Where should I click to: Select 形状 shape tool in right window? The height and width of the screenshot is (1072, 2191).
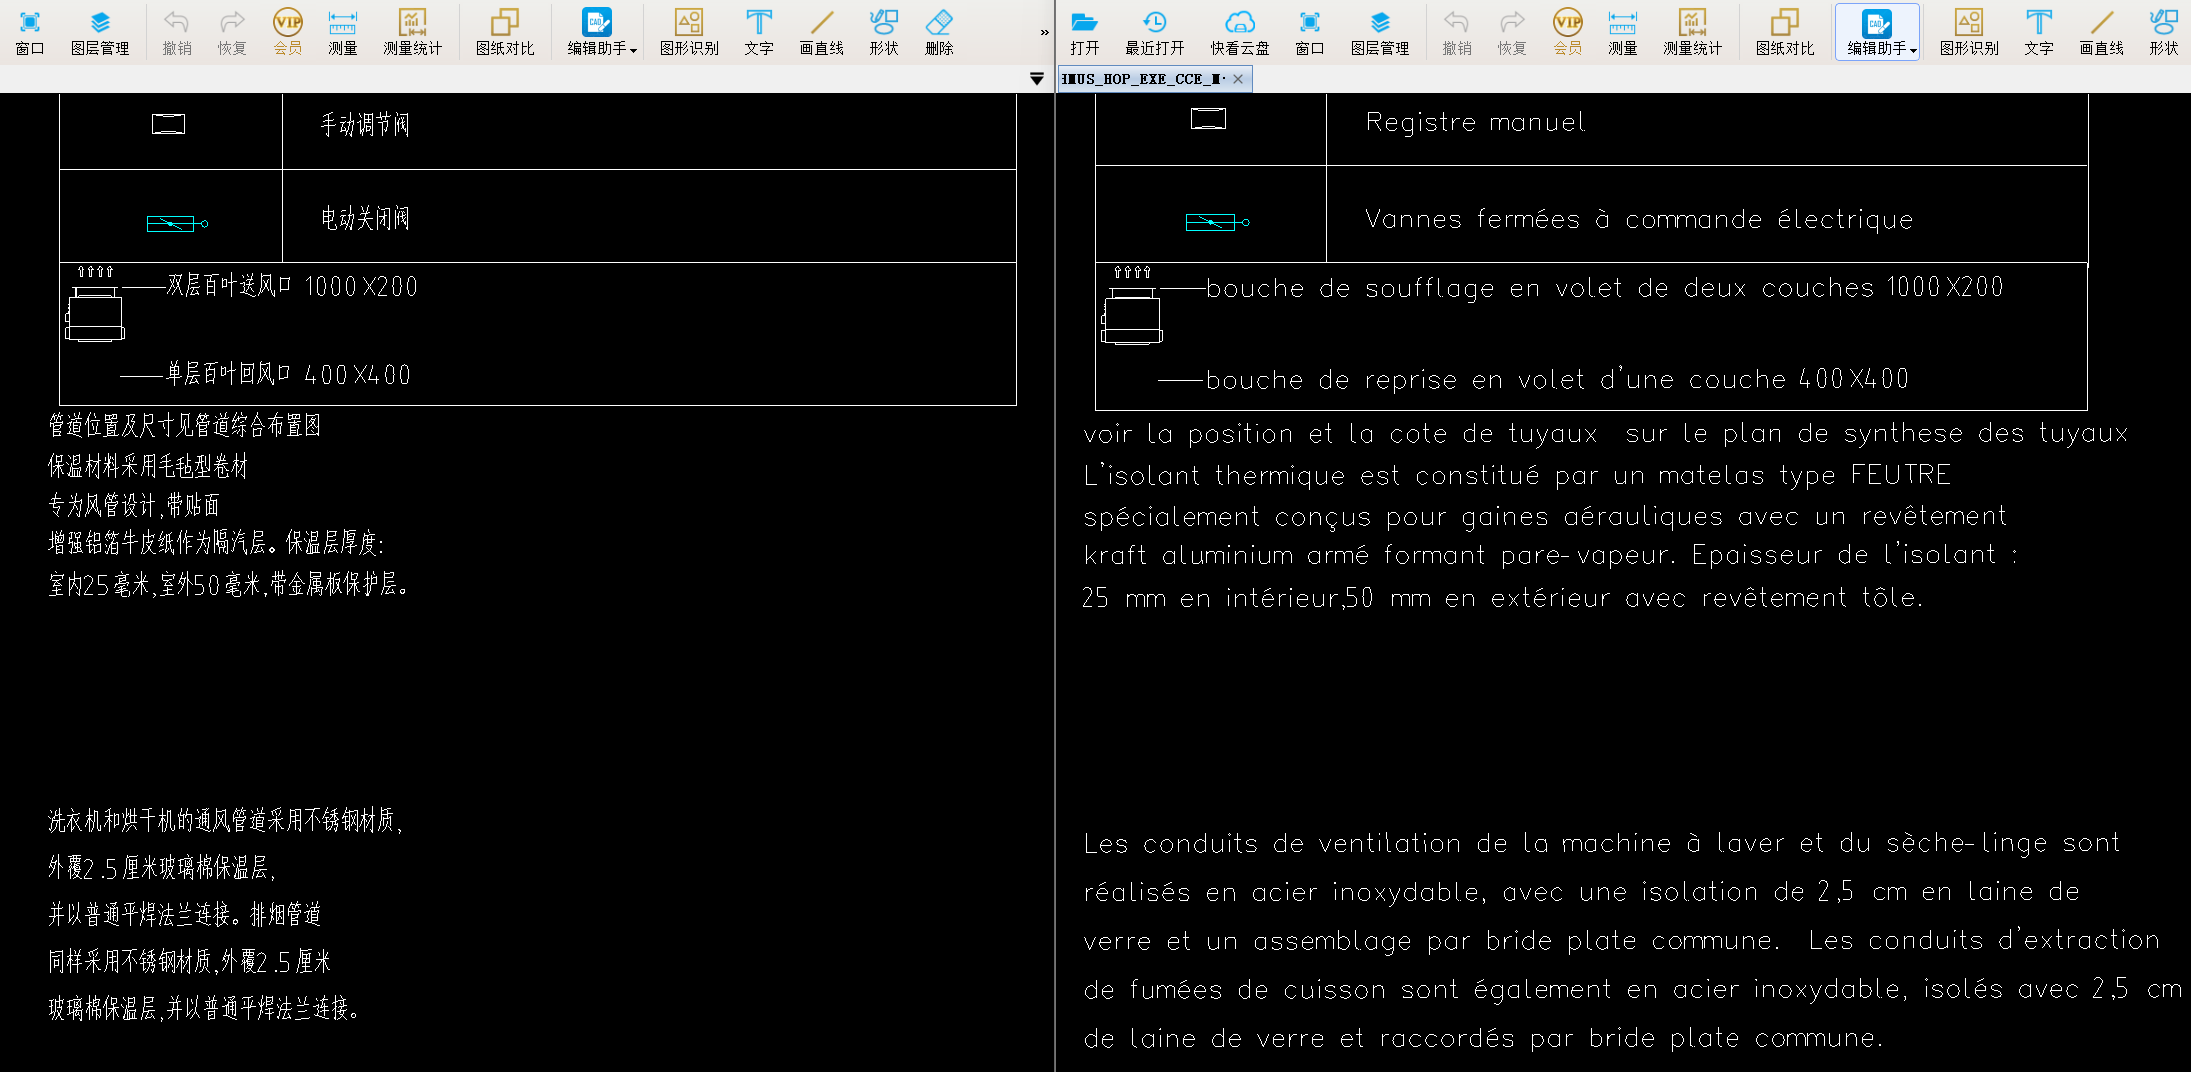point(2164,32)
